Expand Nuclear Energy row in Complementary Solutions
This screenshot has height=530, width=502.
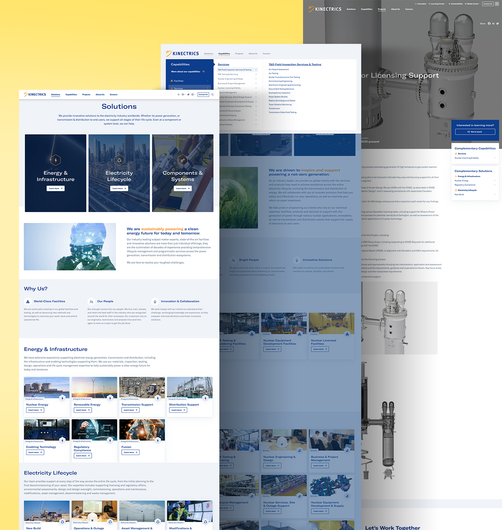tap(475, 181)
